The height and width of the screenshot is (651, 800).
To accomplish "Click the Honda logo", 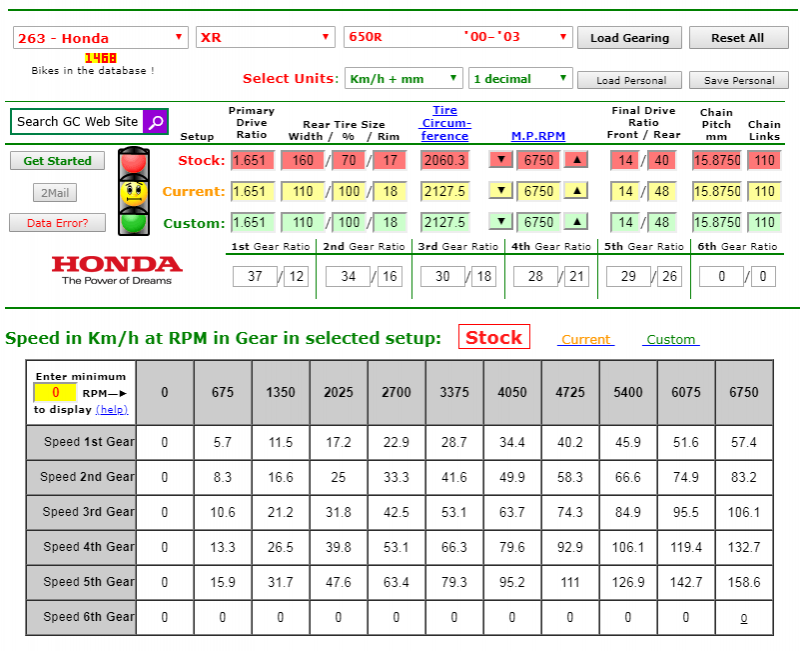I will coord(117,268).
